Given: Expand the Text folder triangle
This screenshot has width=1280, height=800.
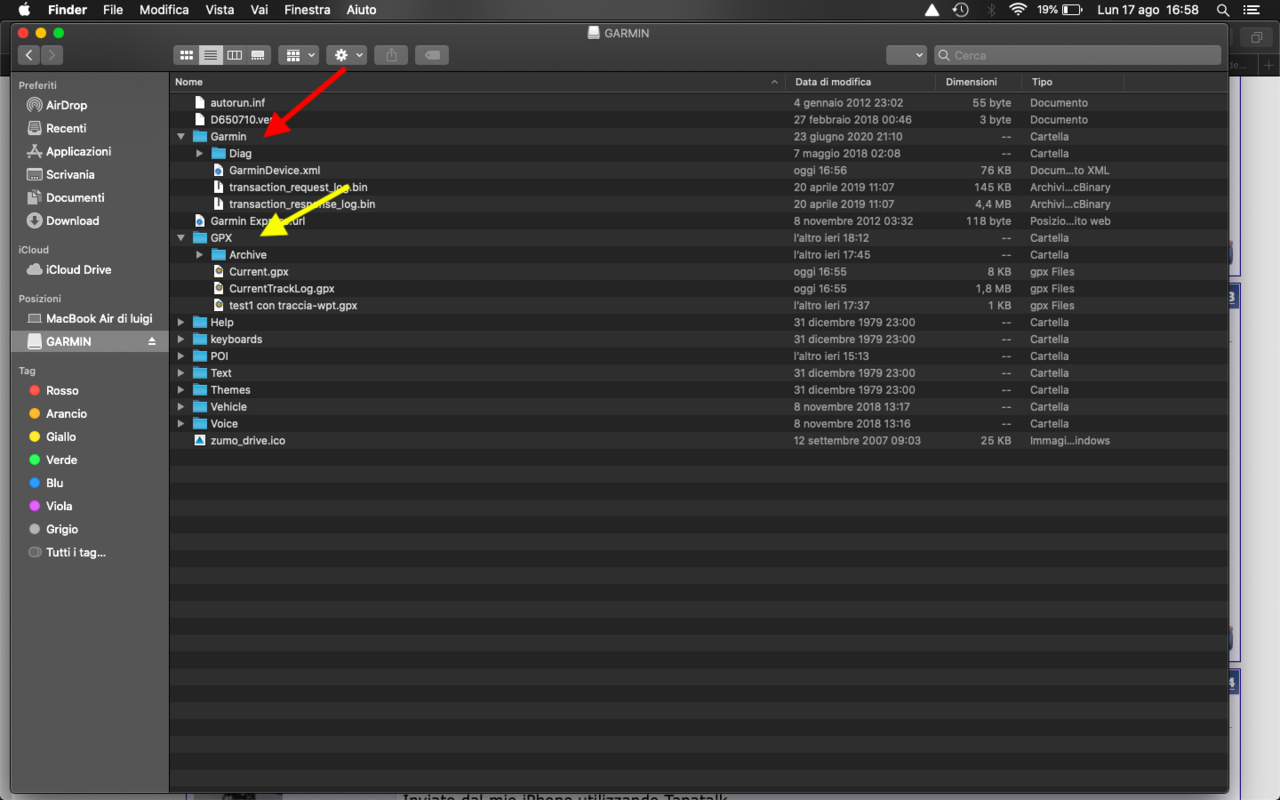Looking at the screenshot, I should [x=181, y=373].
